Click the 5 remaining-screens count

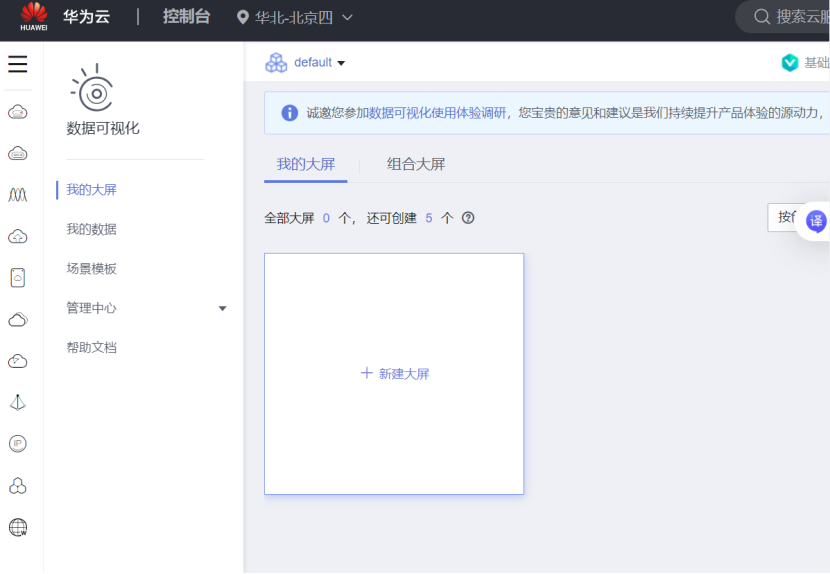pyautogui.click(x=429, y=218)
